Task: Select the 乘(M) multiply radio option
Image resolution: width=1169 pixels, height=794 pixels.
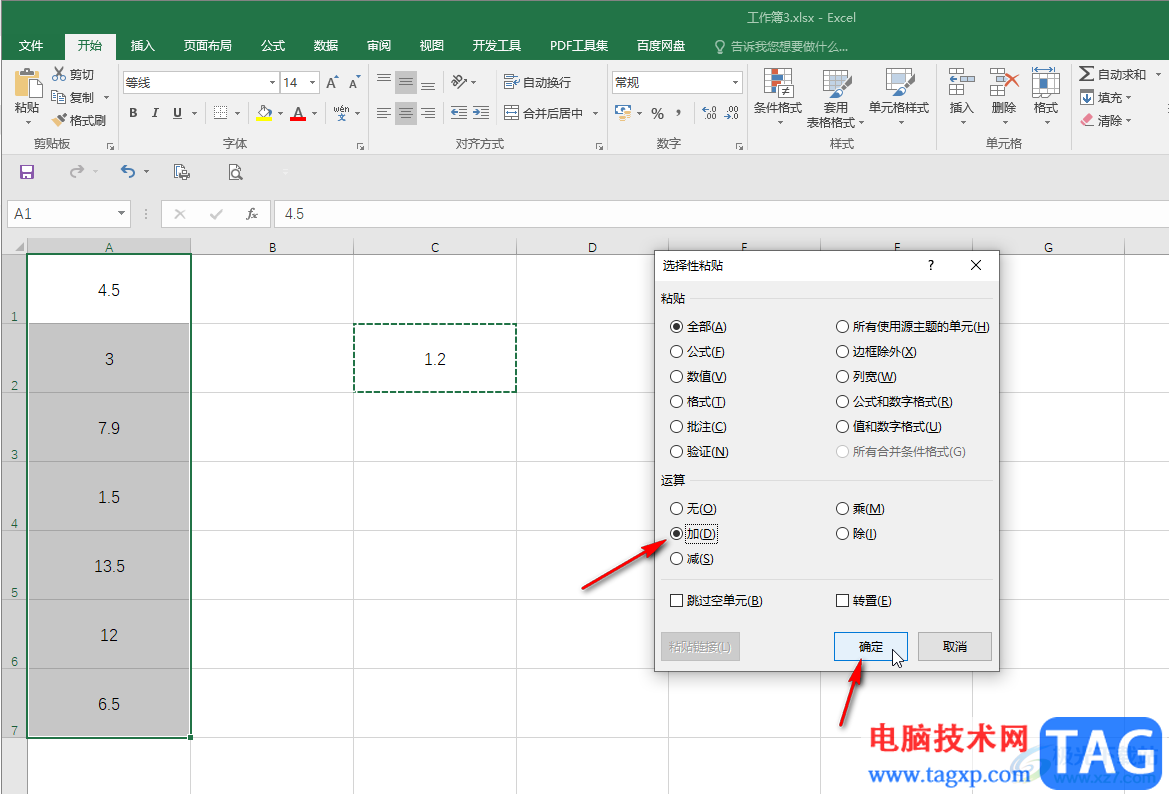Action: [843, 509]
